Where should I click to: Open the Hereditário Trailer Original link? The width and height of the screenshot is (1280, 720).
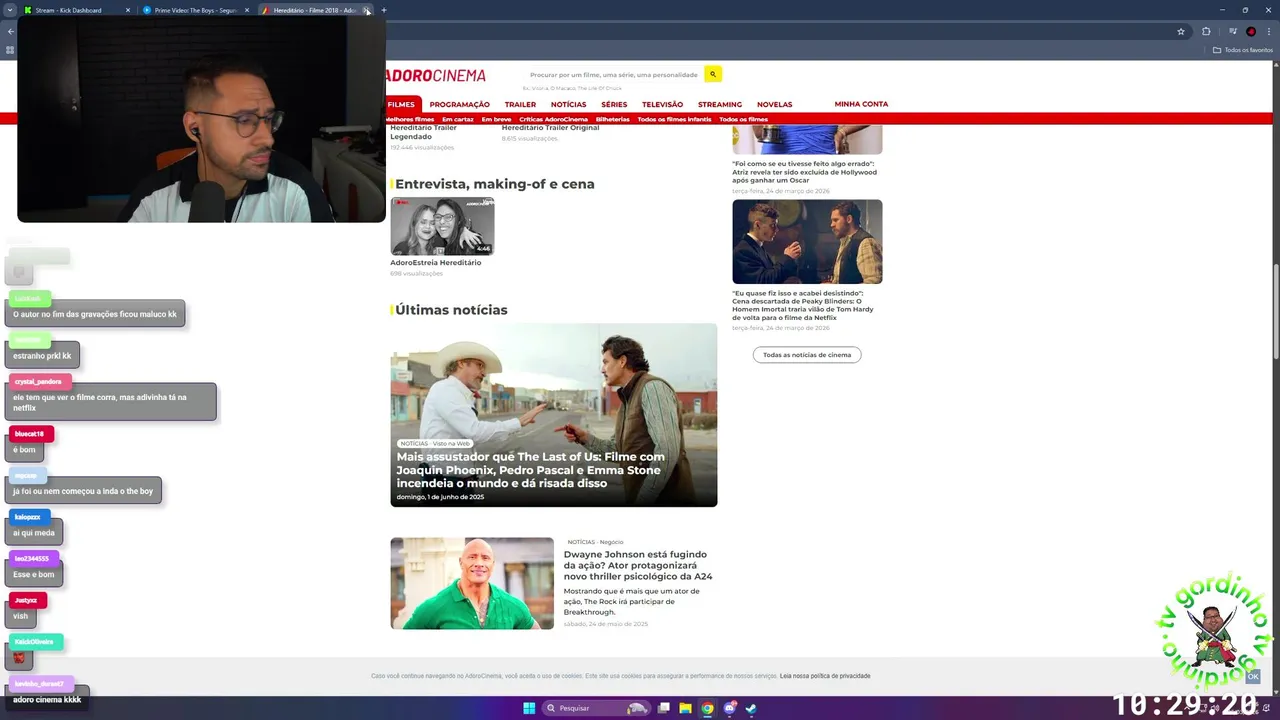[550, 128]
